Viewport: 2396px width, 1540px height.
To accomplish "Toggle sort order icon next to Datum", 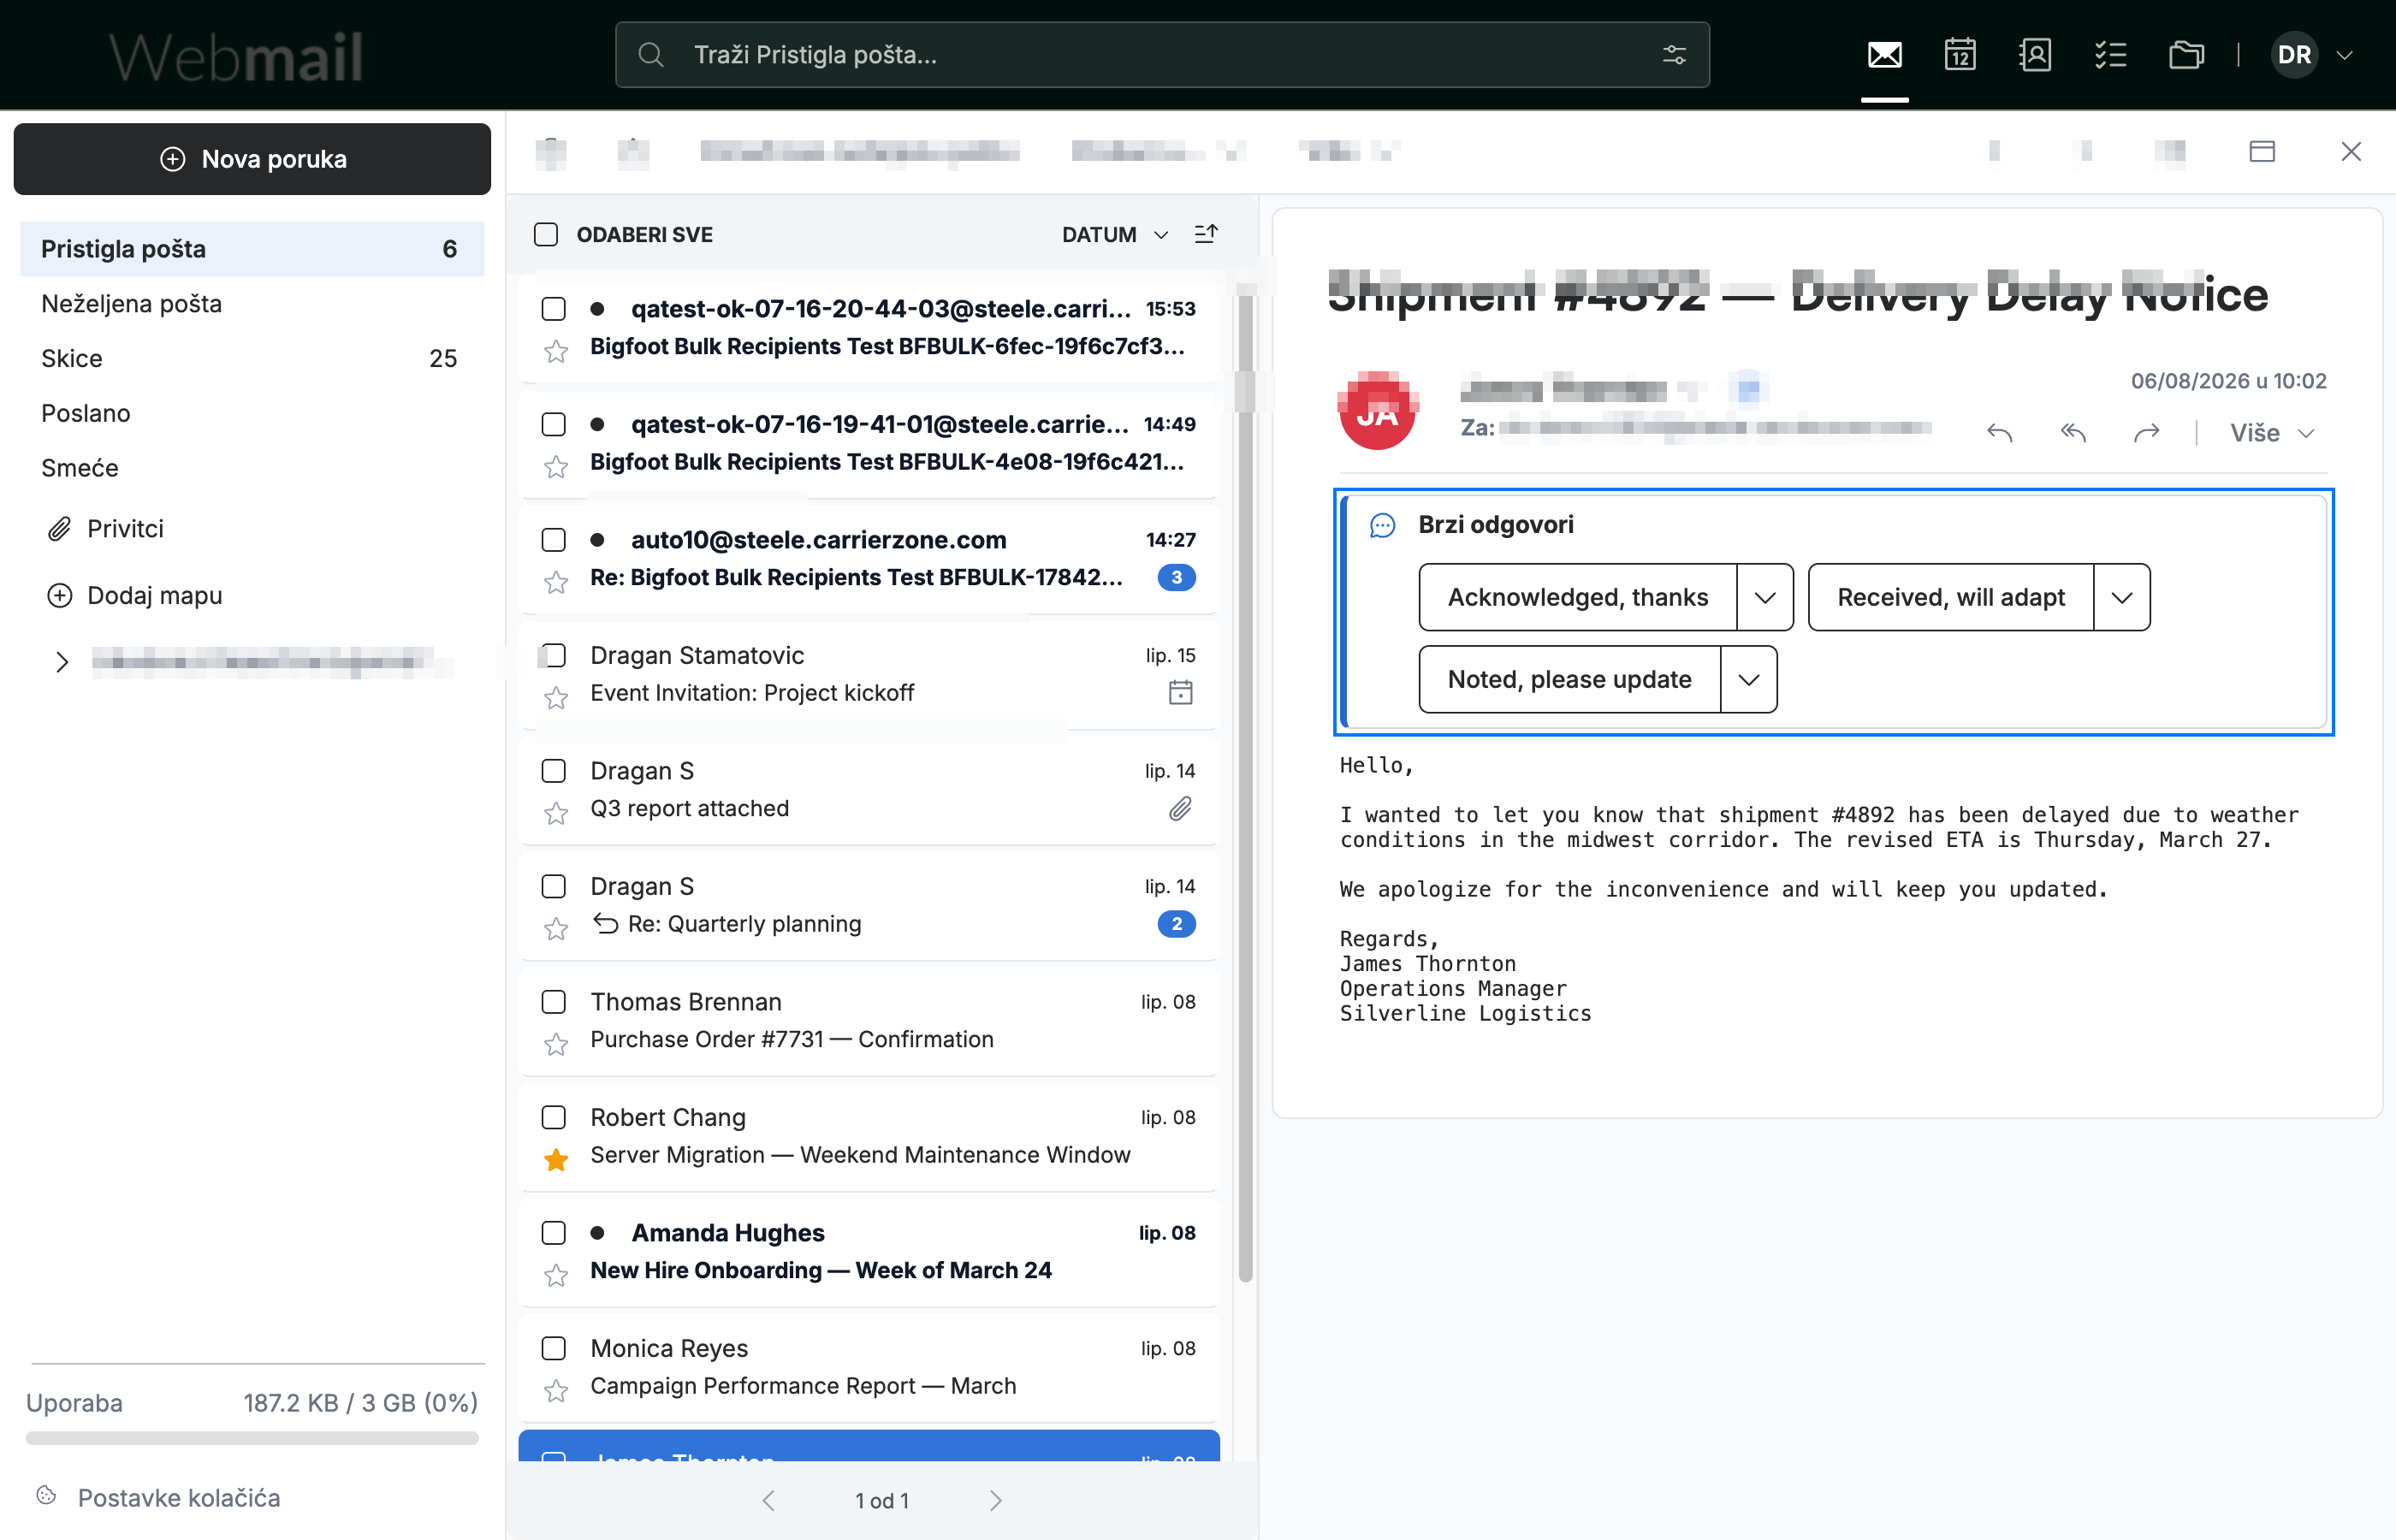I will [1206, 234].
